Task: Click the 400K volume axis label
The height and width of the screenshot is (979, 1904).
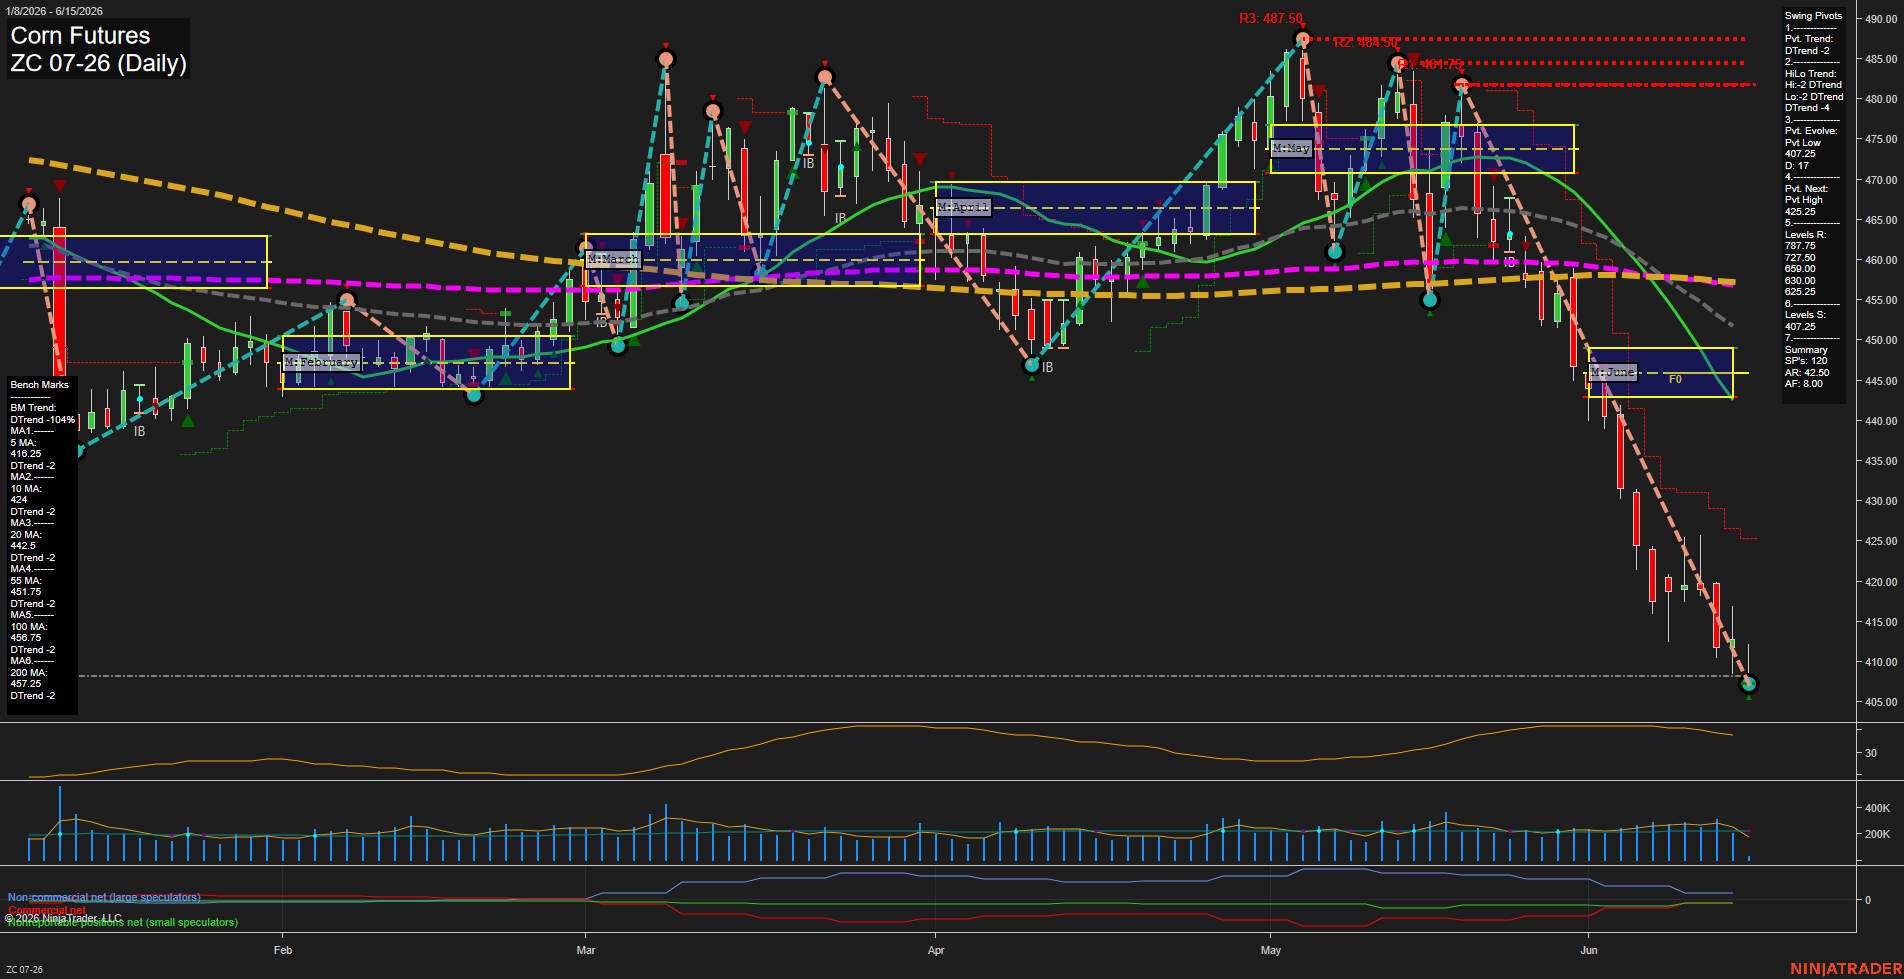Action: pyautogui.click(x=1878, y=808)
